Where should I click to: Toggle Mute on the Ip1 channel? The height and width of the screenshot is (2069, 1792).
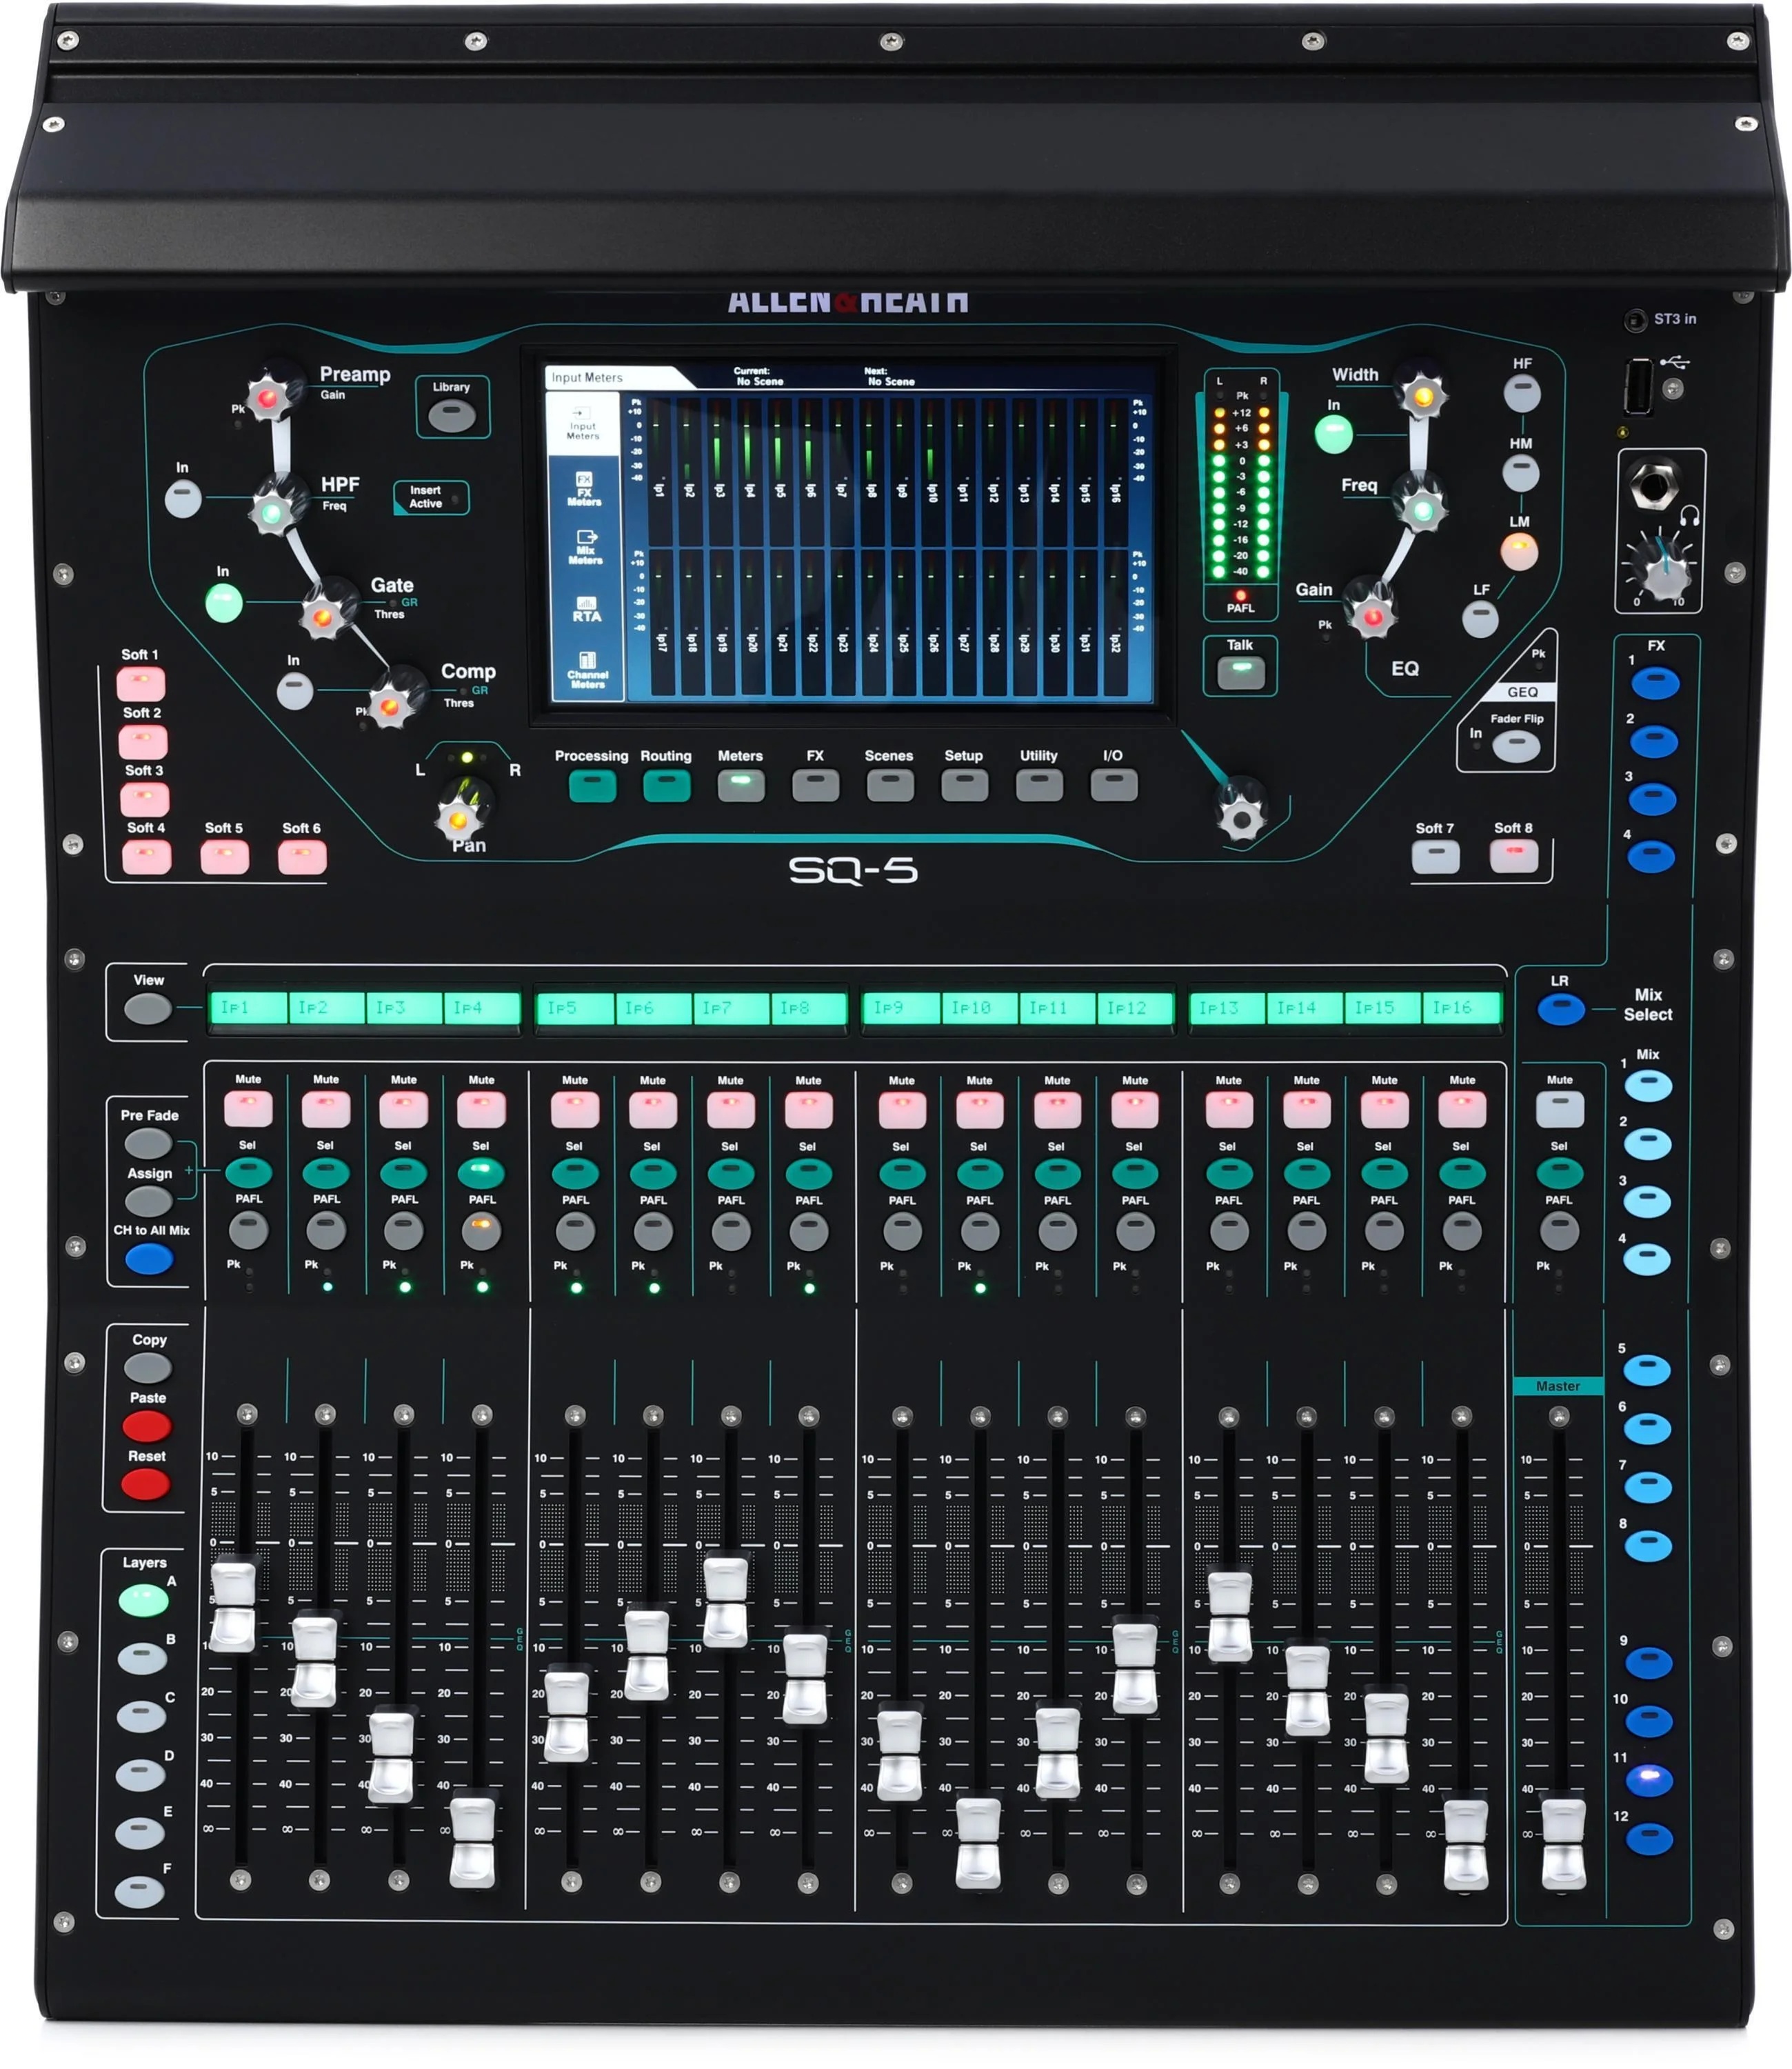coord(248,1109)
